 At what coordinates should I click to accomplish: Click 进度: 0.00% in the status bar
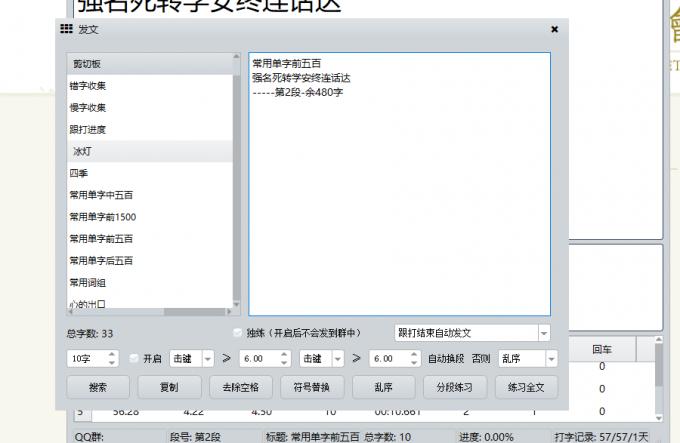pyautogui.click(x=486, y=437)
